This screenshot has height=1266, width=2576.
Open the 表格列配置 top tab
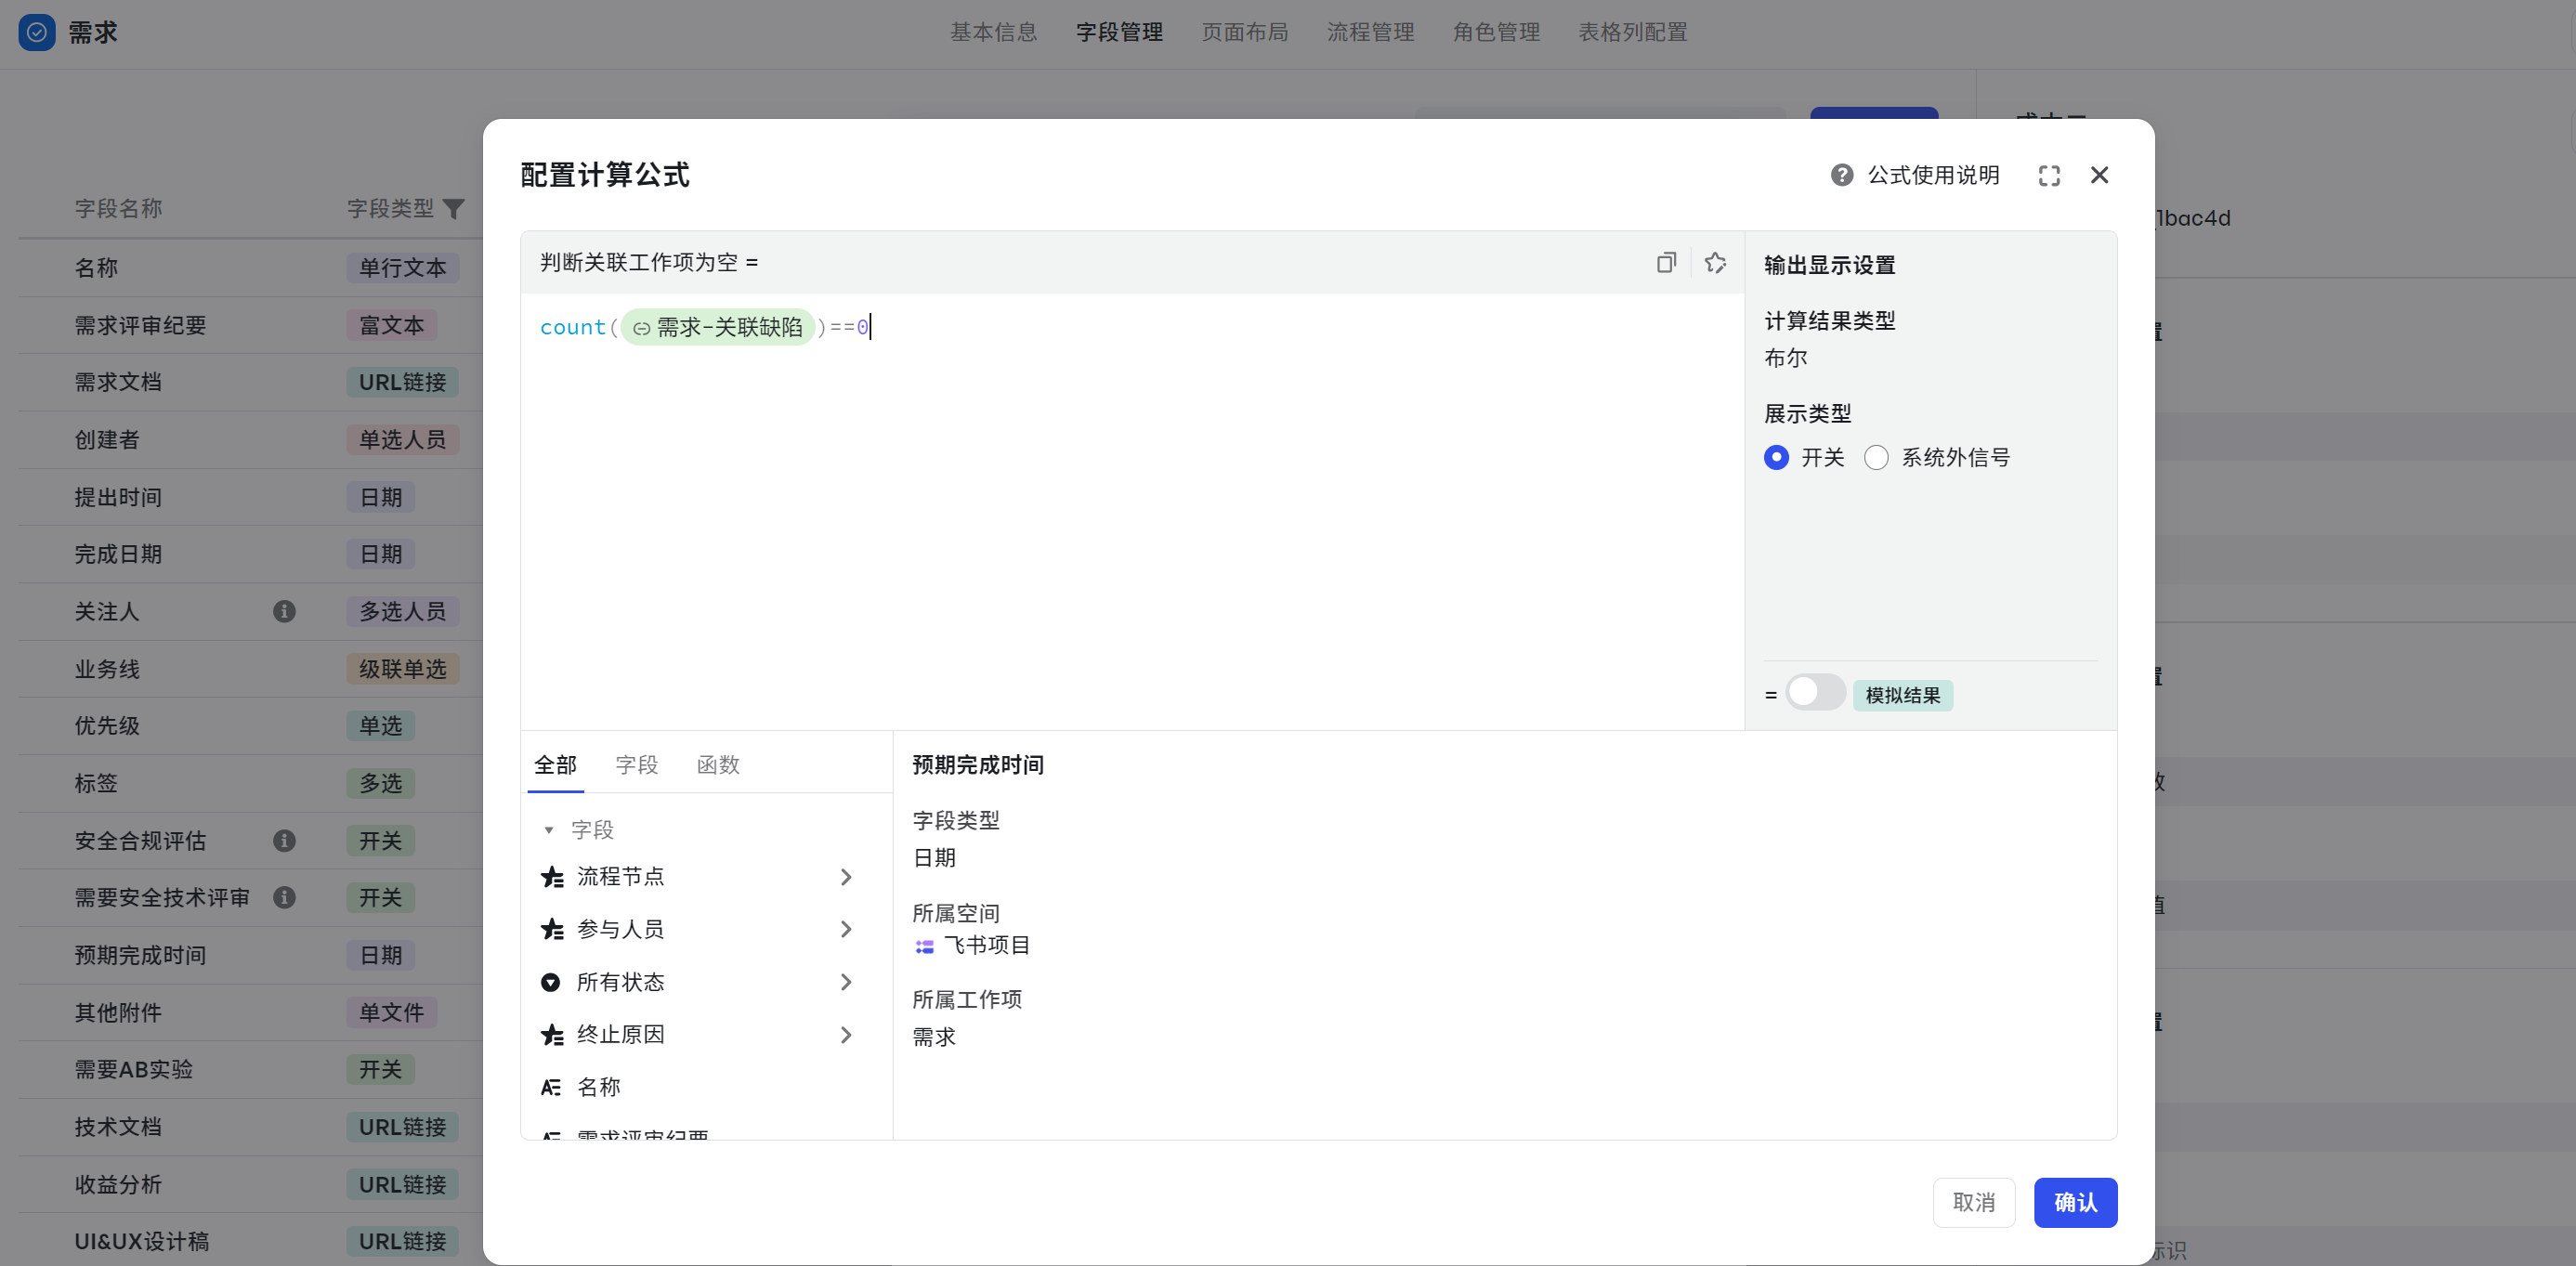click(1633, 32)
